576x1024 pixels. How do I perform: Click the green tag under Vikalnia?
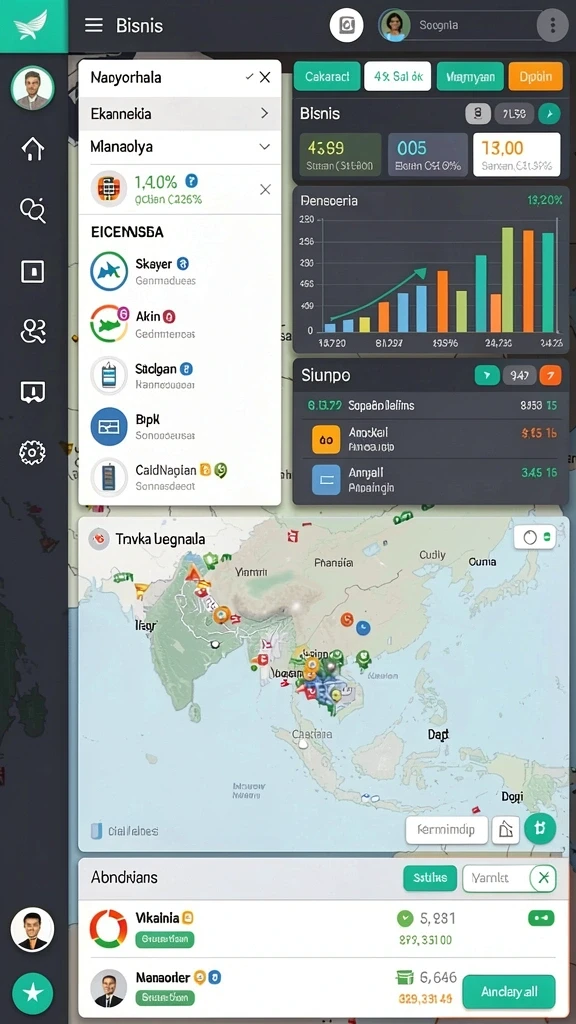(165, 940)
